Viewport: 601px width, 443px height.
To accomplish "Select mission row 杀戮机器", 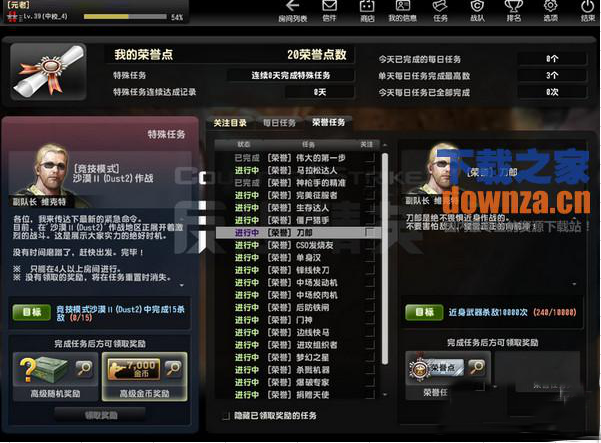I will pyautogui.click(x=298, y=370).
